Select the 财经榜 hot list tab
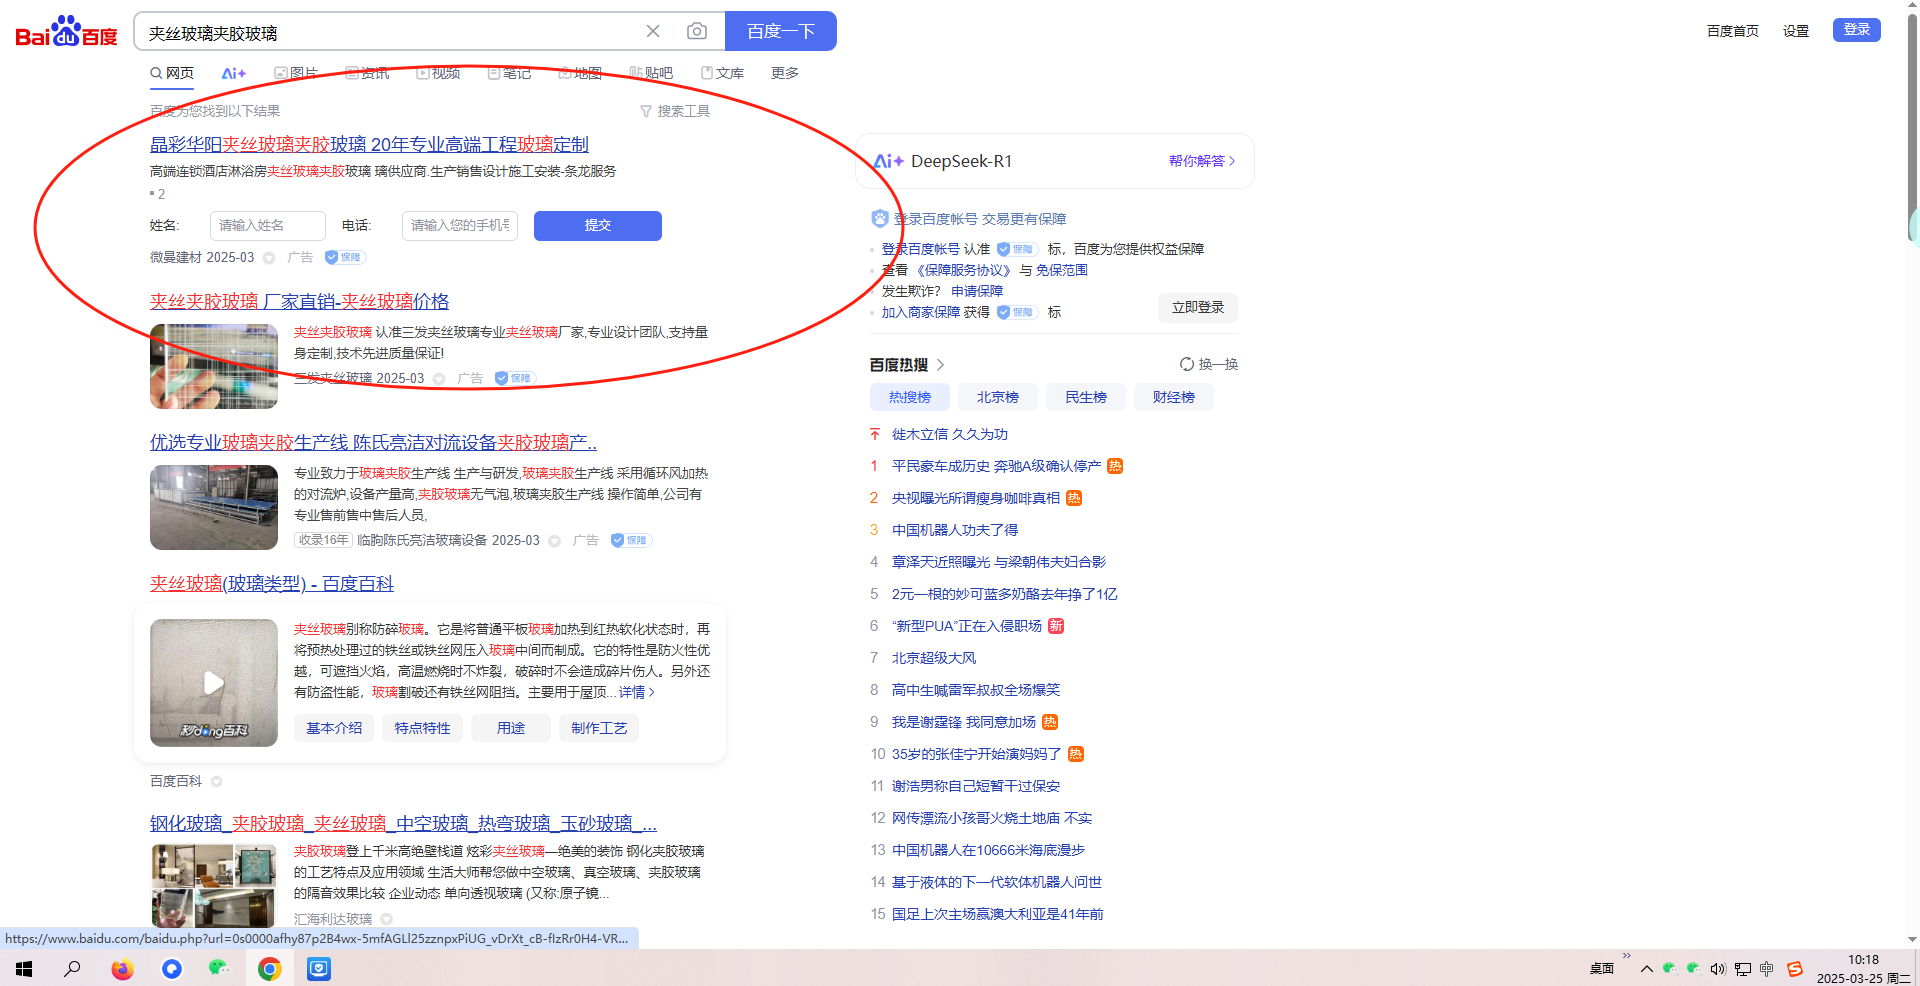The image size is (1920, 986). click(1174, 397)
